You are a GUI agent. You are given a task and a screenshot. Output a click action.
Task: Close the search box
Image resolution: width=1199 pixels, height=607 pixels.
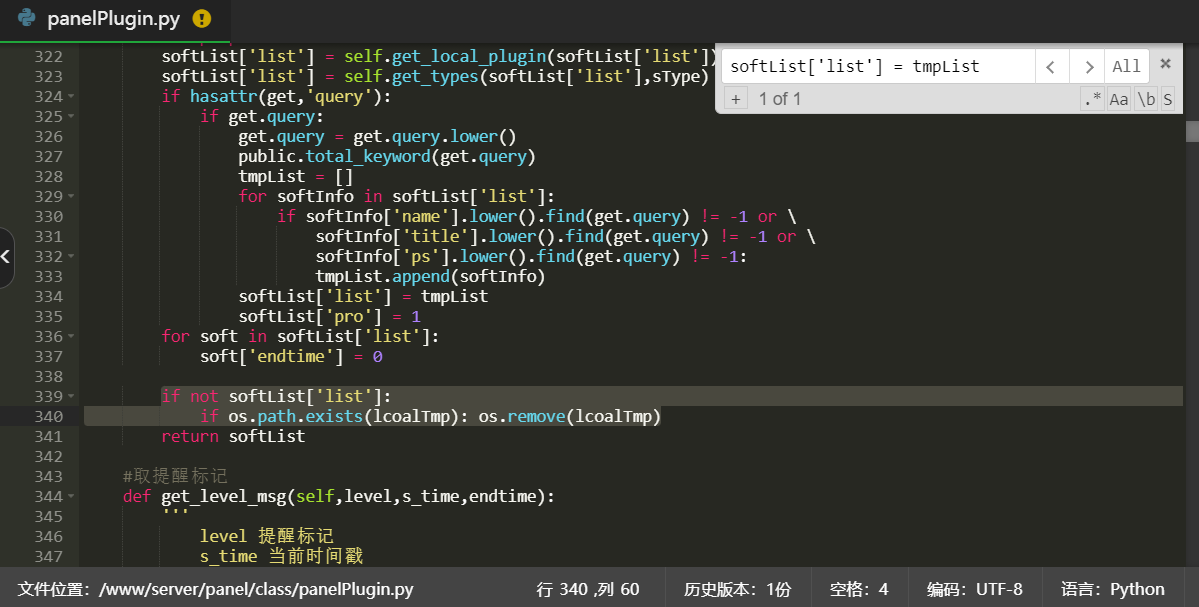[x=1165, y=64]
